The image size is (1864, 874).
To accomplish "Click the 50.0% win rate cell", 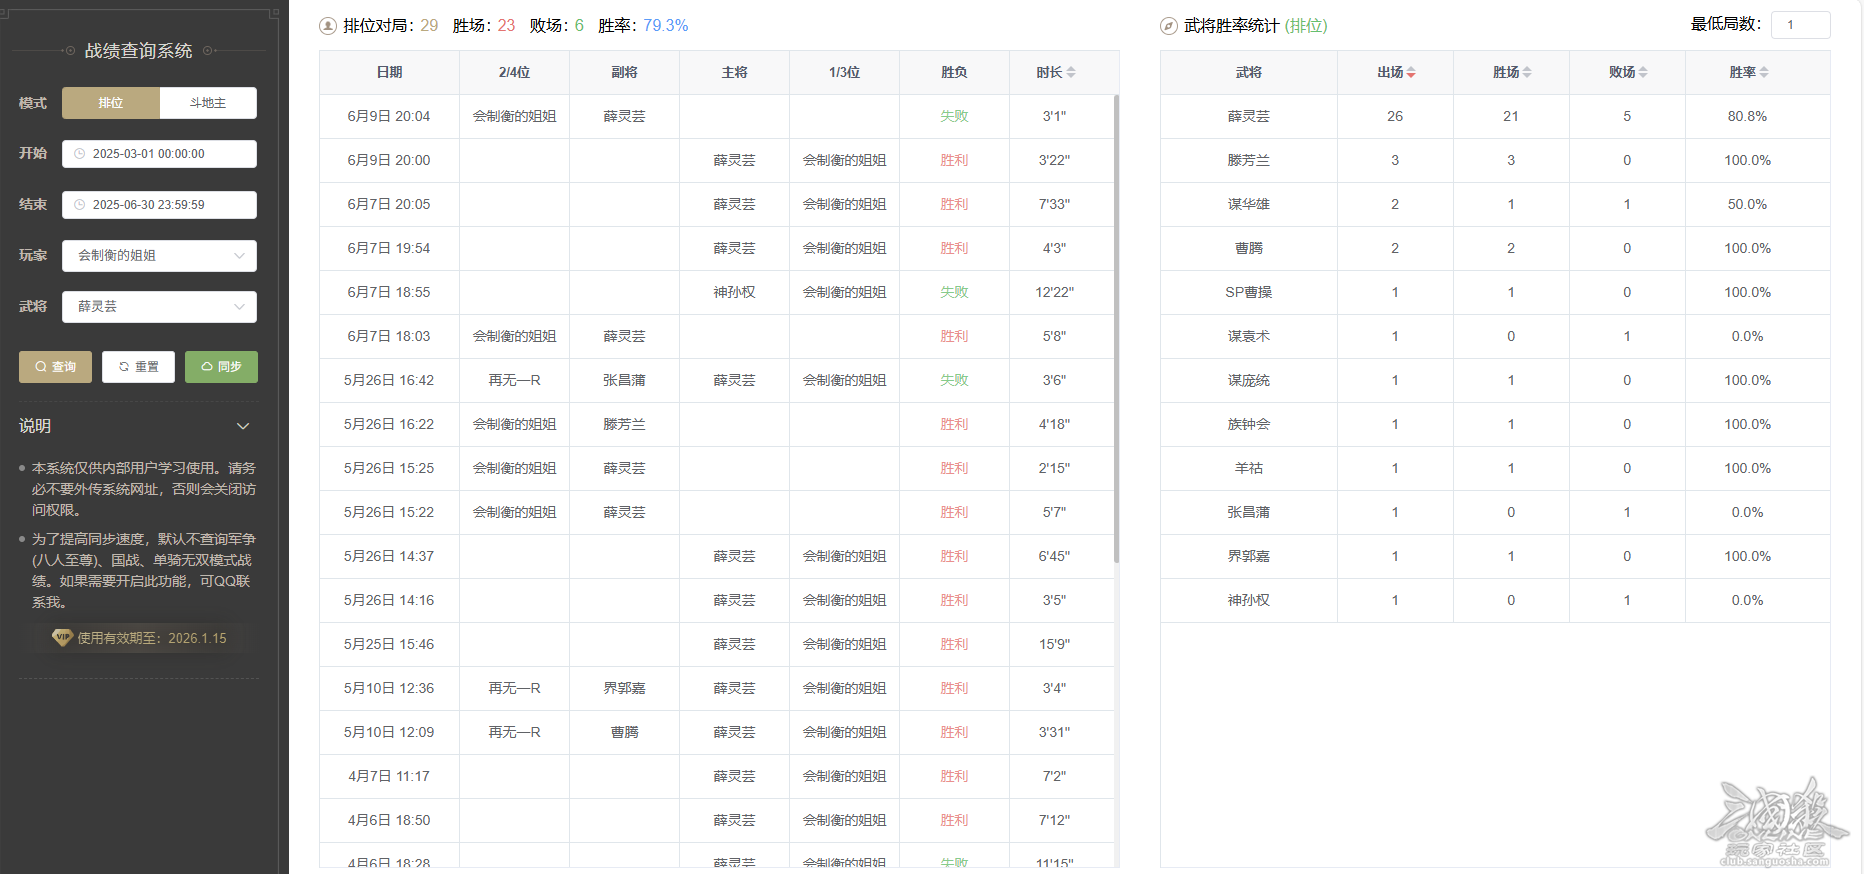I will [x=1747, y=204].
